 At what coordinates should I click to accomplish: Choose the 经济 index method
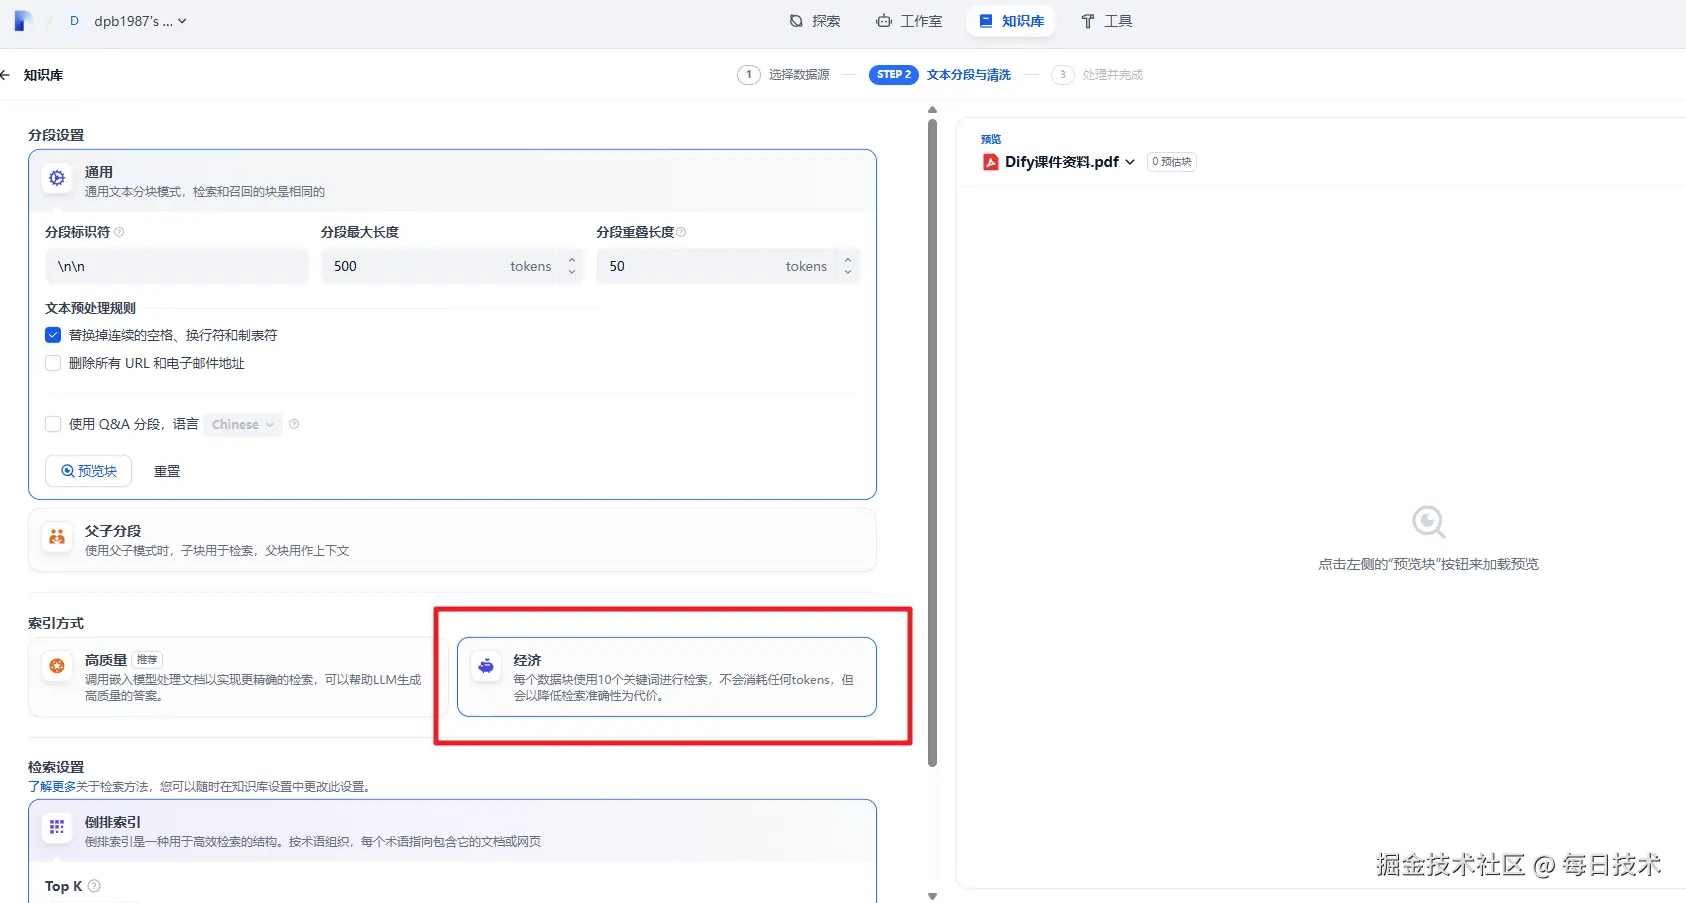[x=667, y=677]
